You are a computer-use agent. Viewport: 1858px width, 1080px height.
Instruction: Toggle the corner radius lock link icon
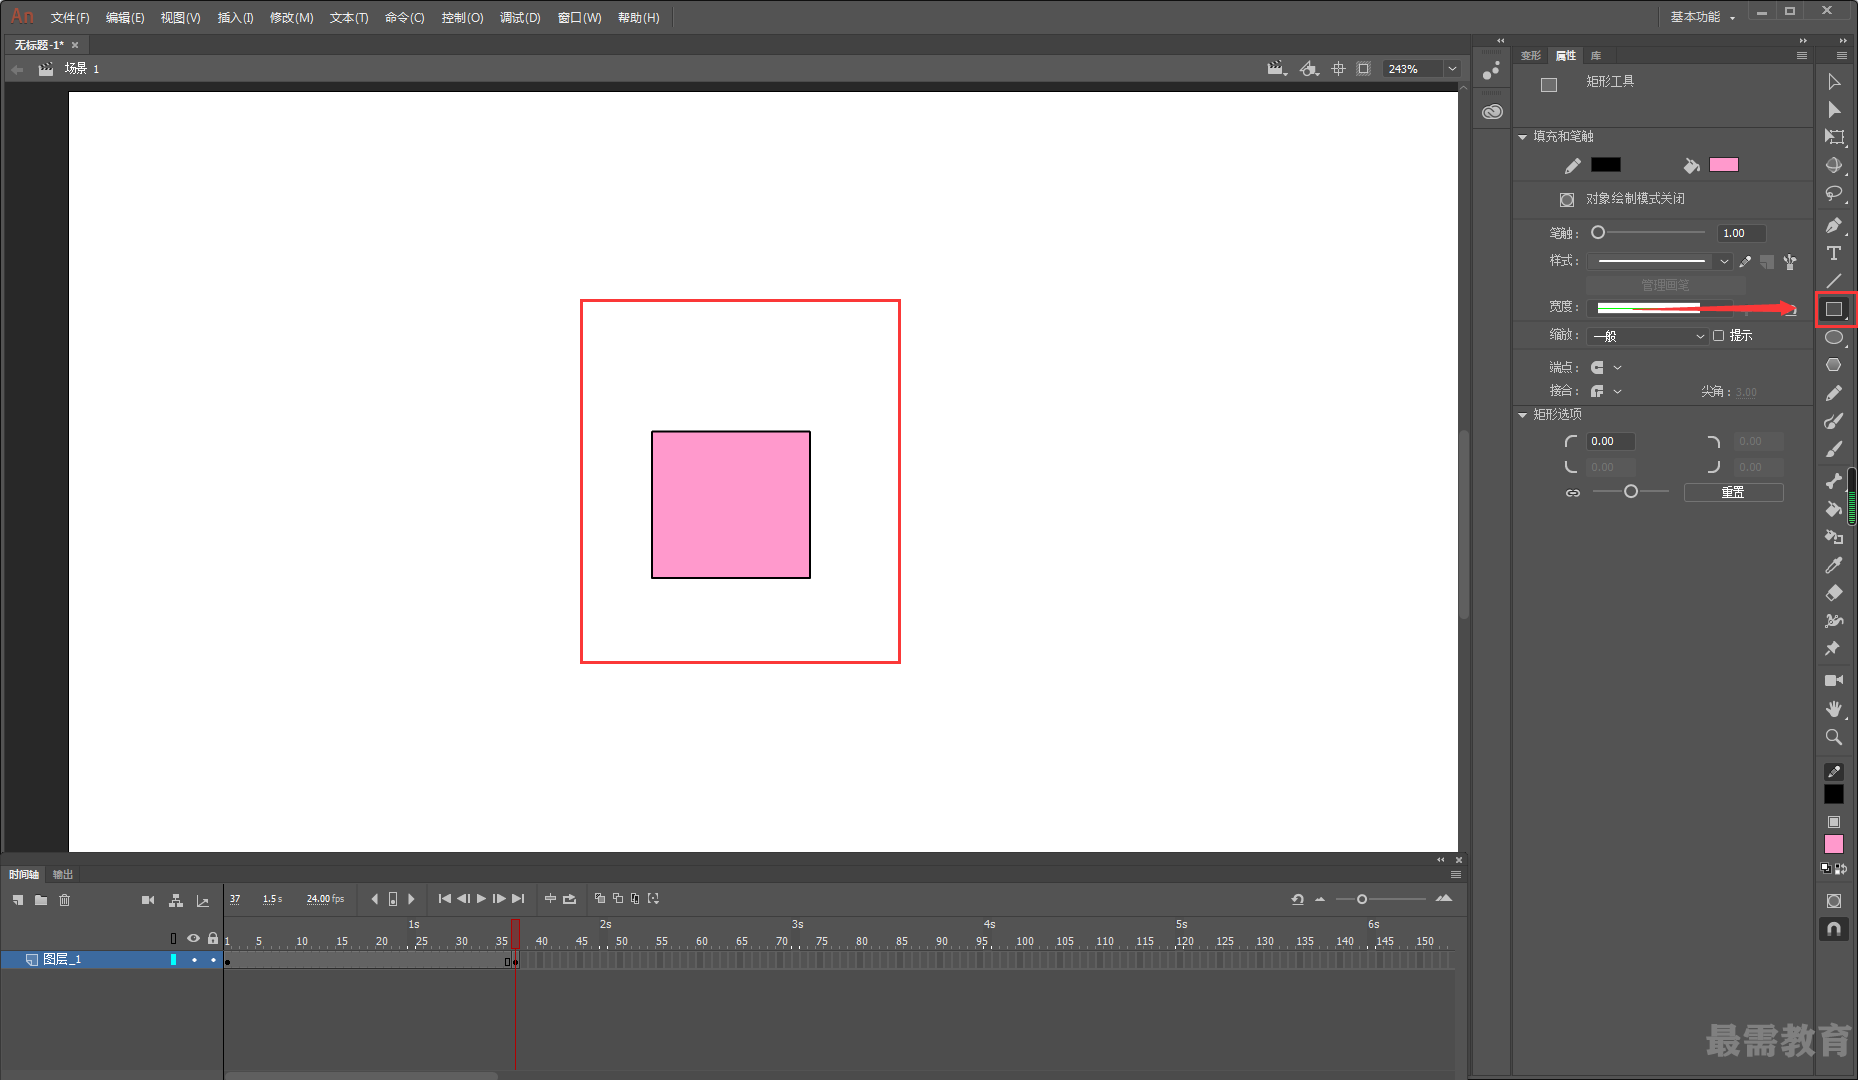[1573, 493]
